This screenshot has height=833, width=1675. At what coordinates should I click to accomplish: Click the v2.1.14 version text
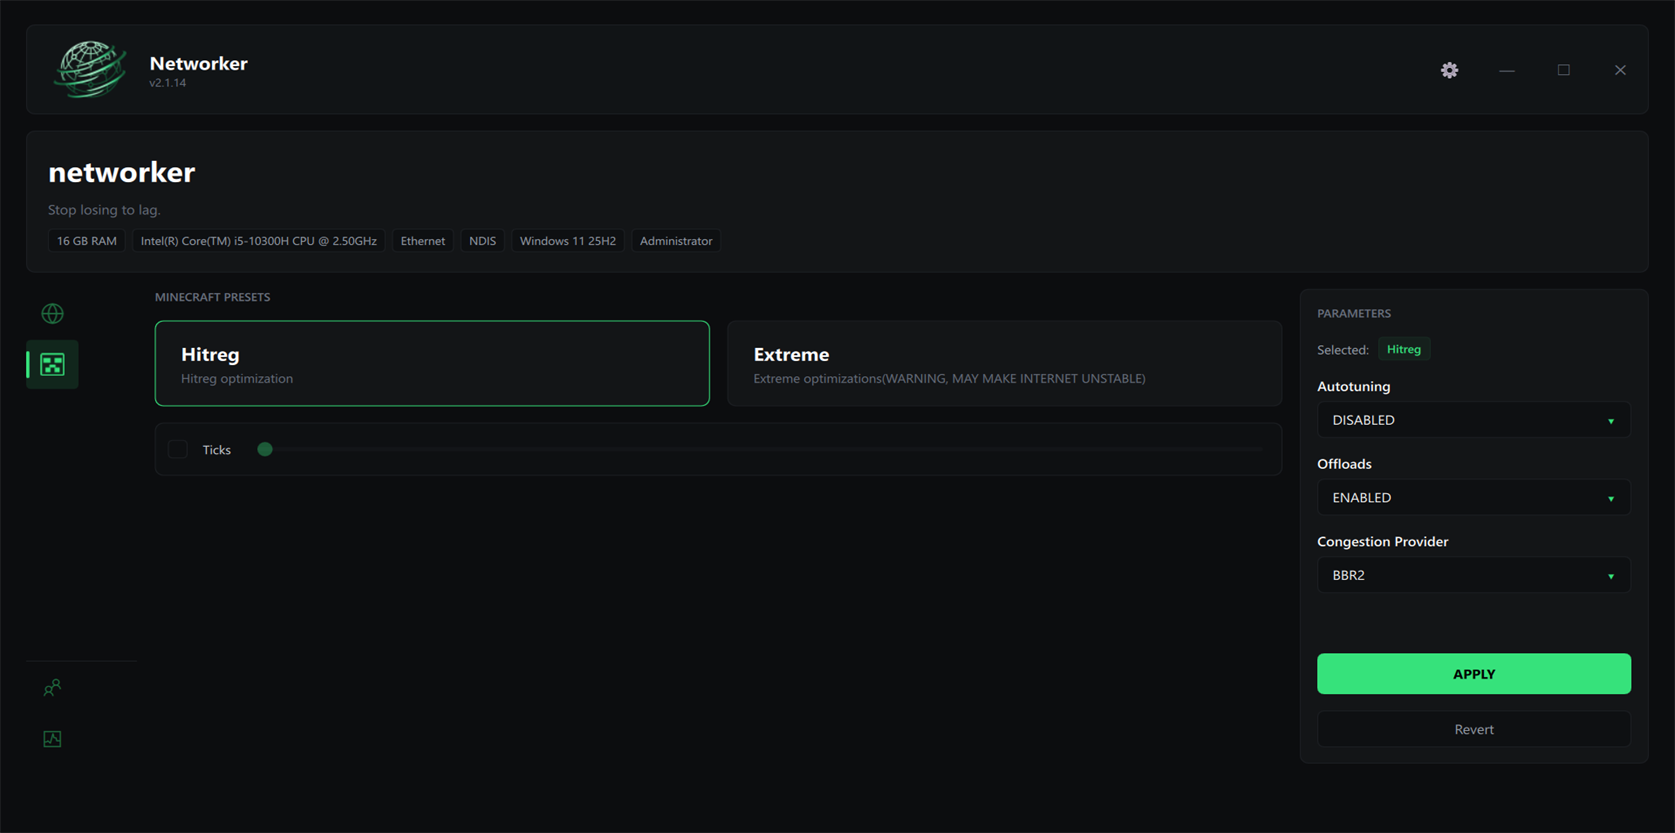168,83
